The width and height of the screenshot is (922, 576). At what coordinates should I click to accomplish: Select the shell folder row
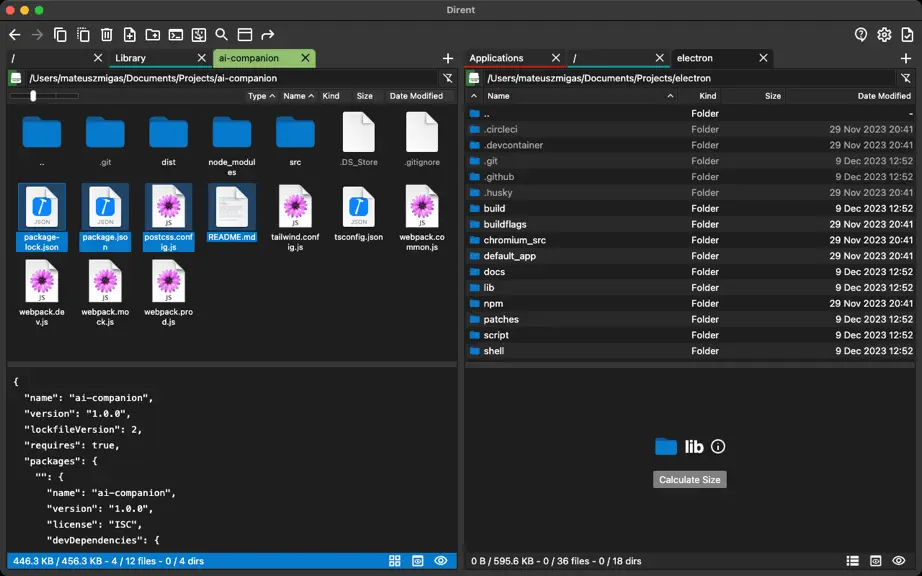690,351
